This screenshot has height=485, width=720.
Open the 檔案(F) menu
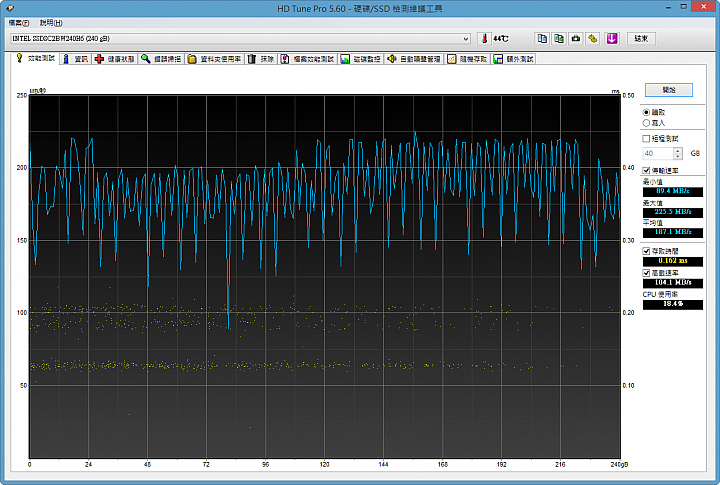pos(20,22)
